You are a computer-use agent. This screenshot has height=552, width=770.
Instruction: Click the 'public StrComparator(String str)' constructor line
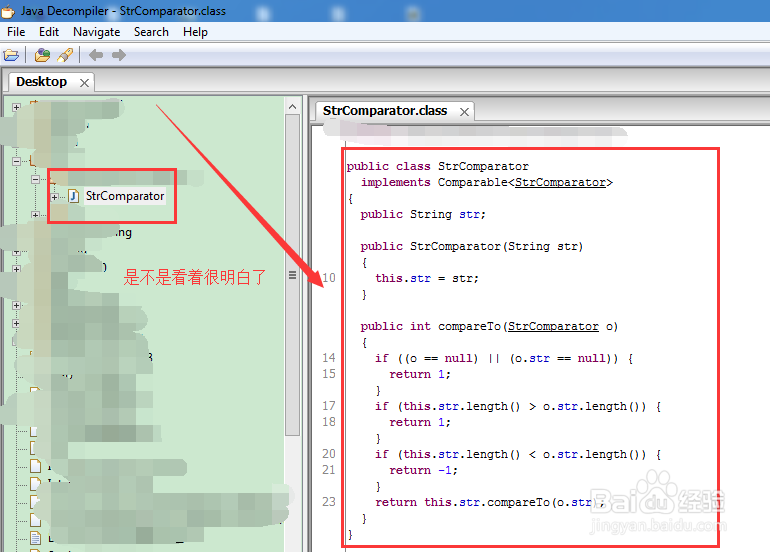[471, 246]
